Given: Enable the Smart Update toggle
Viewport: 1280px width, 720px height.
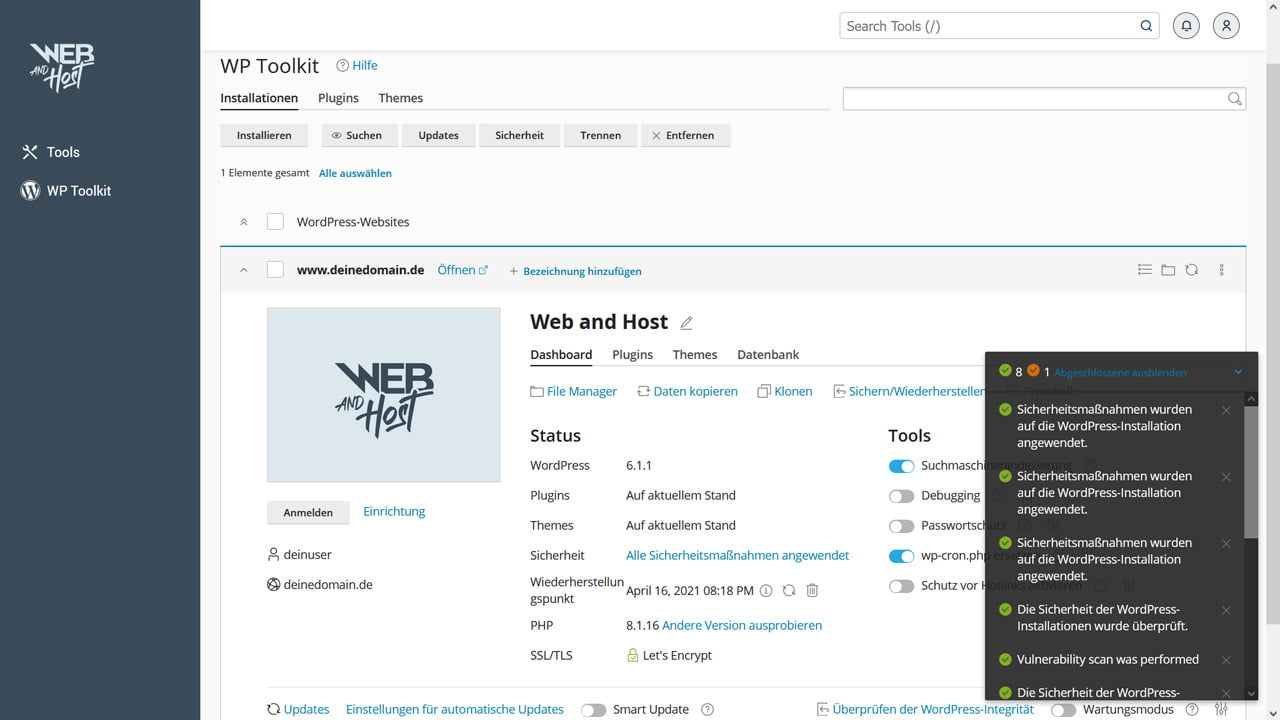Looking at the screenshot, I should tap(593, 709).
